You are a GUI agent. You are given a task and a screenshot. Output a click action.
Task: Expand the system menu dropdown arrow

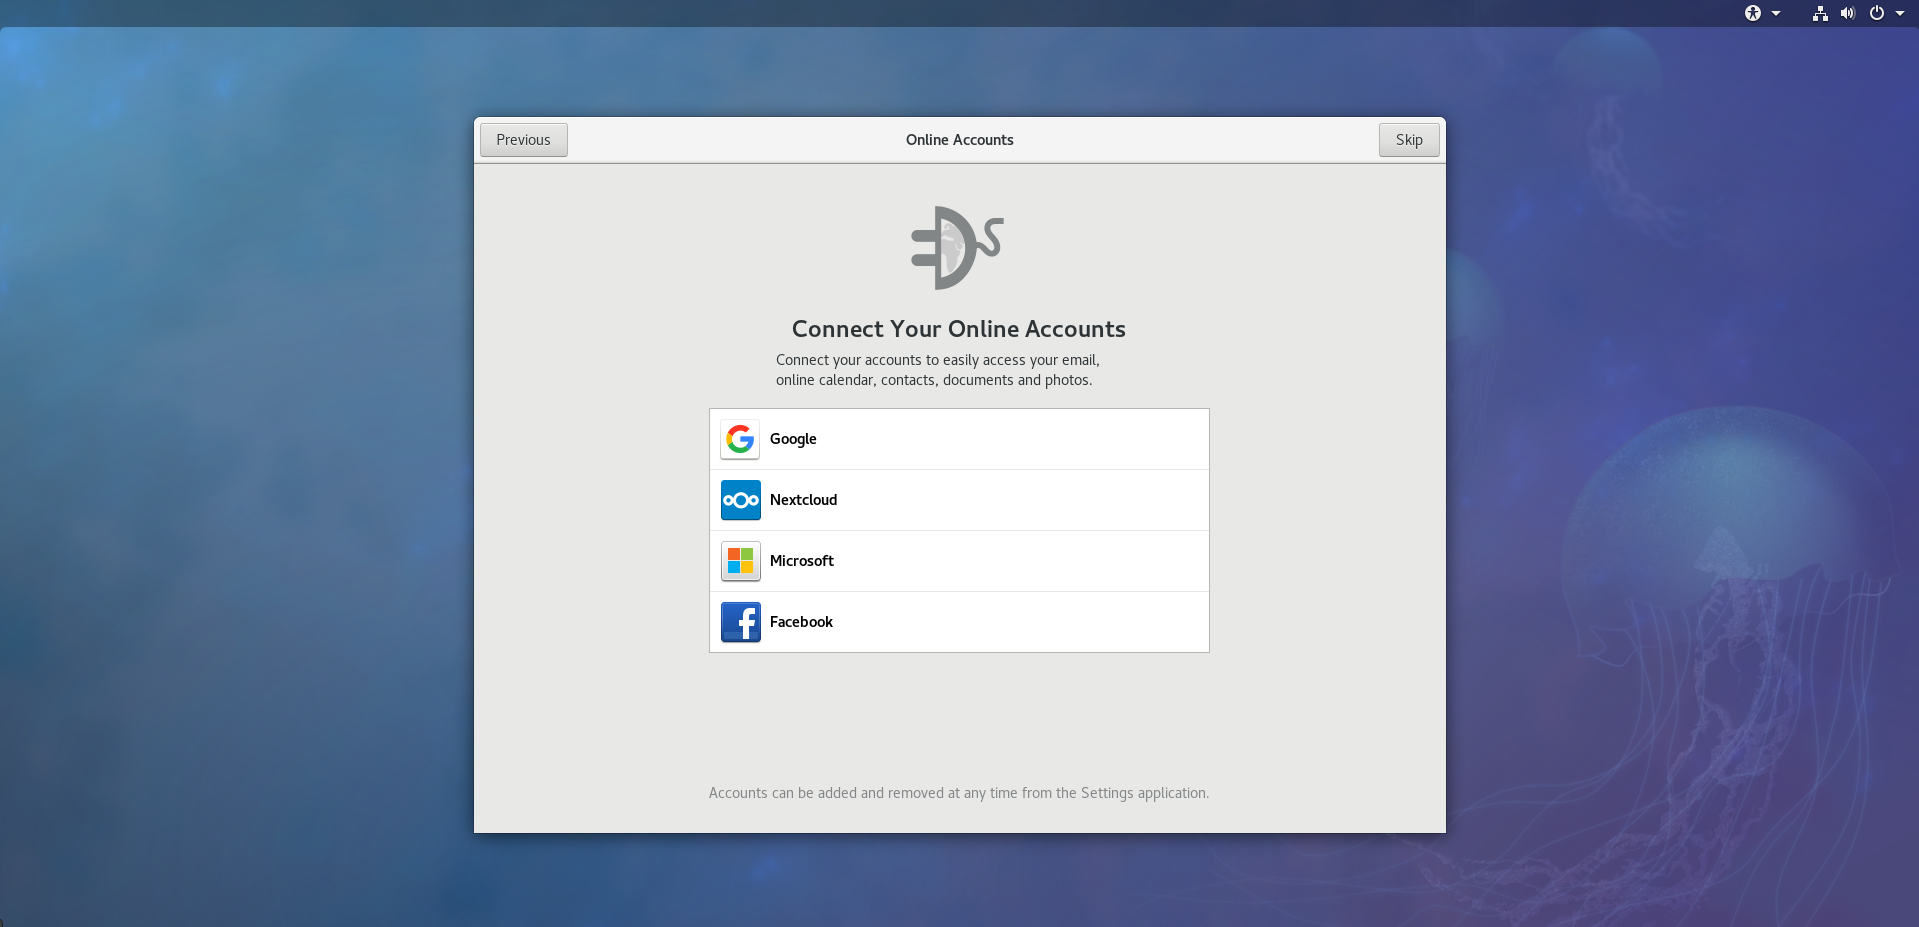pyautogui.click(x=1900, y=13)
